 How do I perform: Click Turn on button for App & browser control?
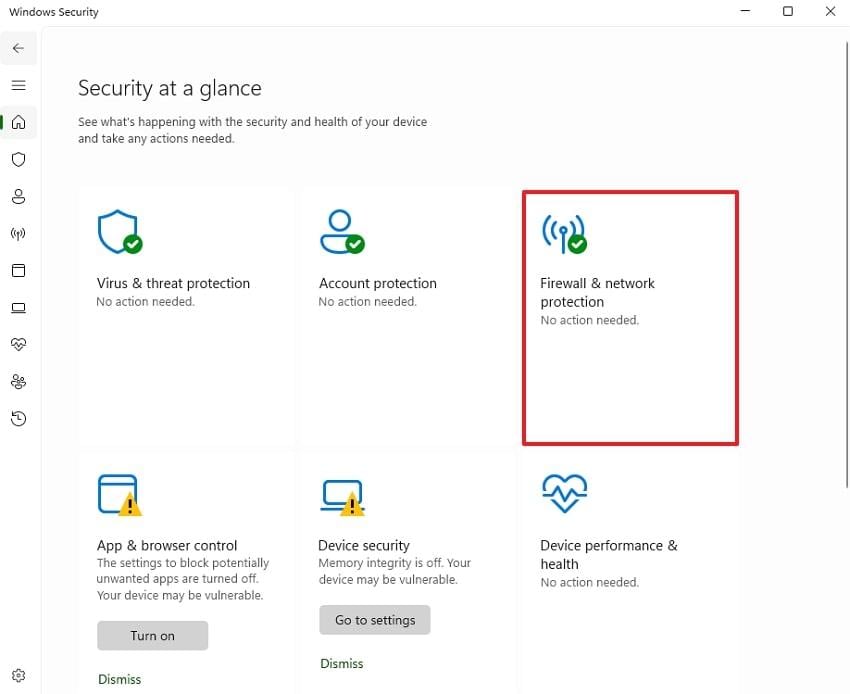(x=152, y=635)
